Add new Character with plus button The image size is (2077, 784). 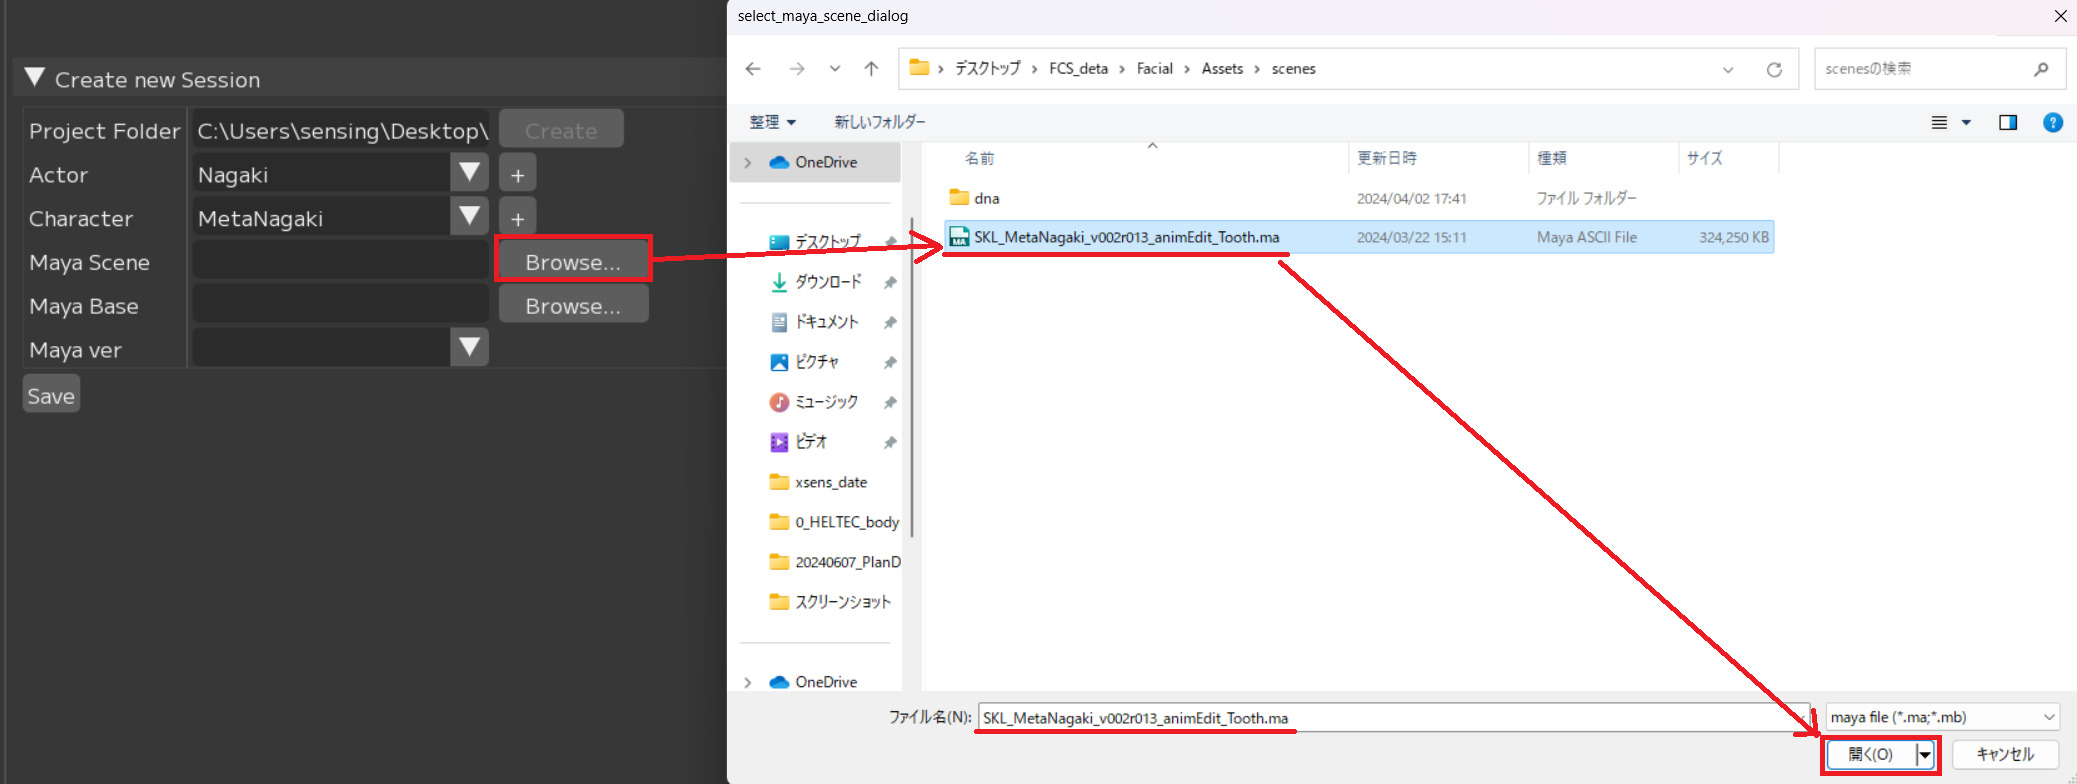[x=517, y=219]
